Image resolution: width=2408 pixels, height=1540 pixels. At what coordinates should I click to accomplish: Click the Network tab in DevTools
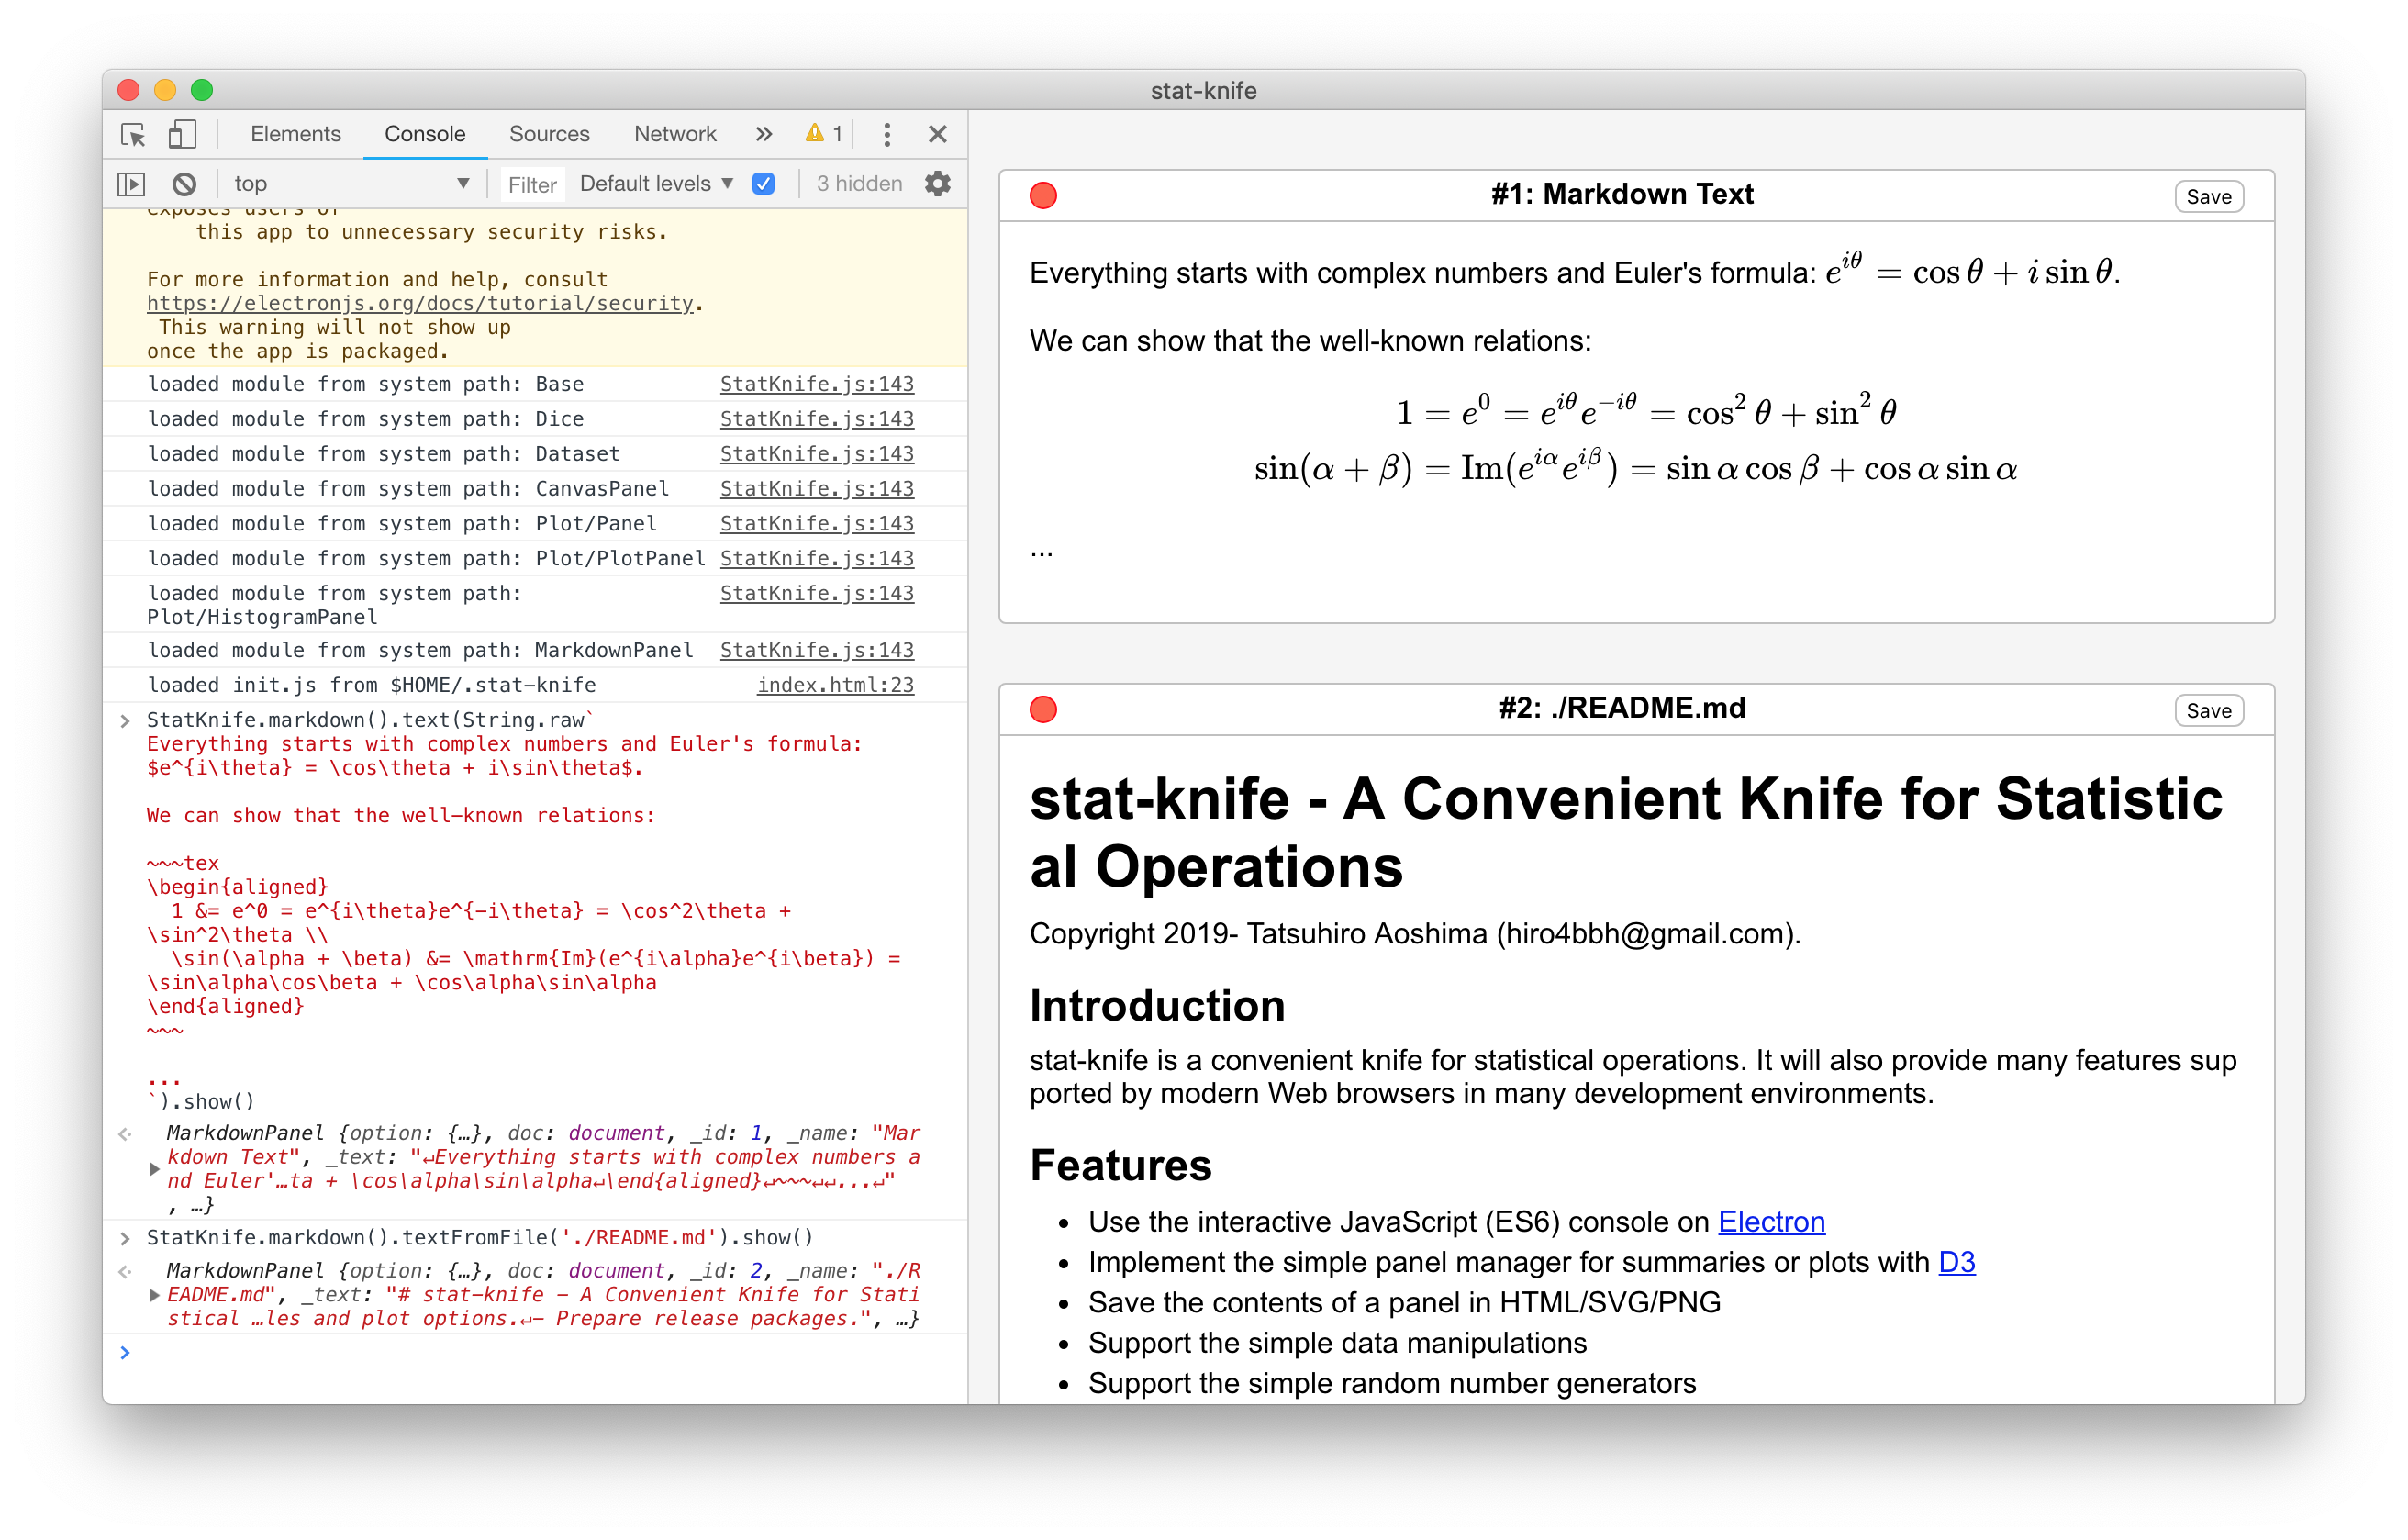tap(674, 133)
